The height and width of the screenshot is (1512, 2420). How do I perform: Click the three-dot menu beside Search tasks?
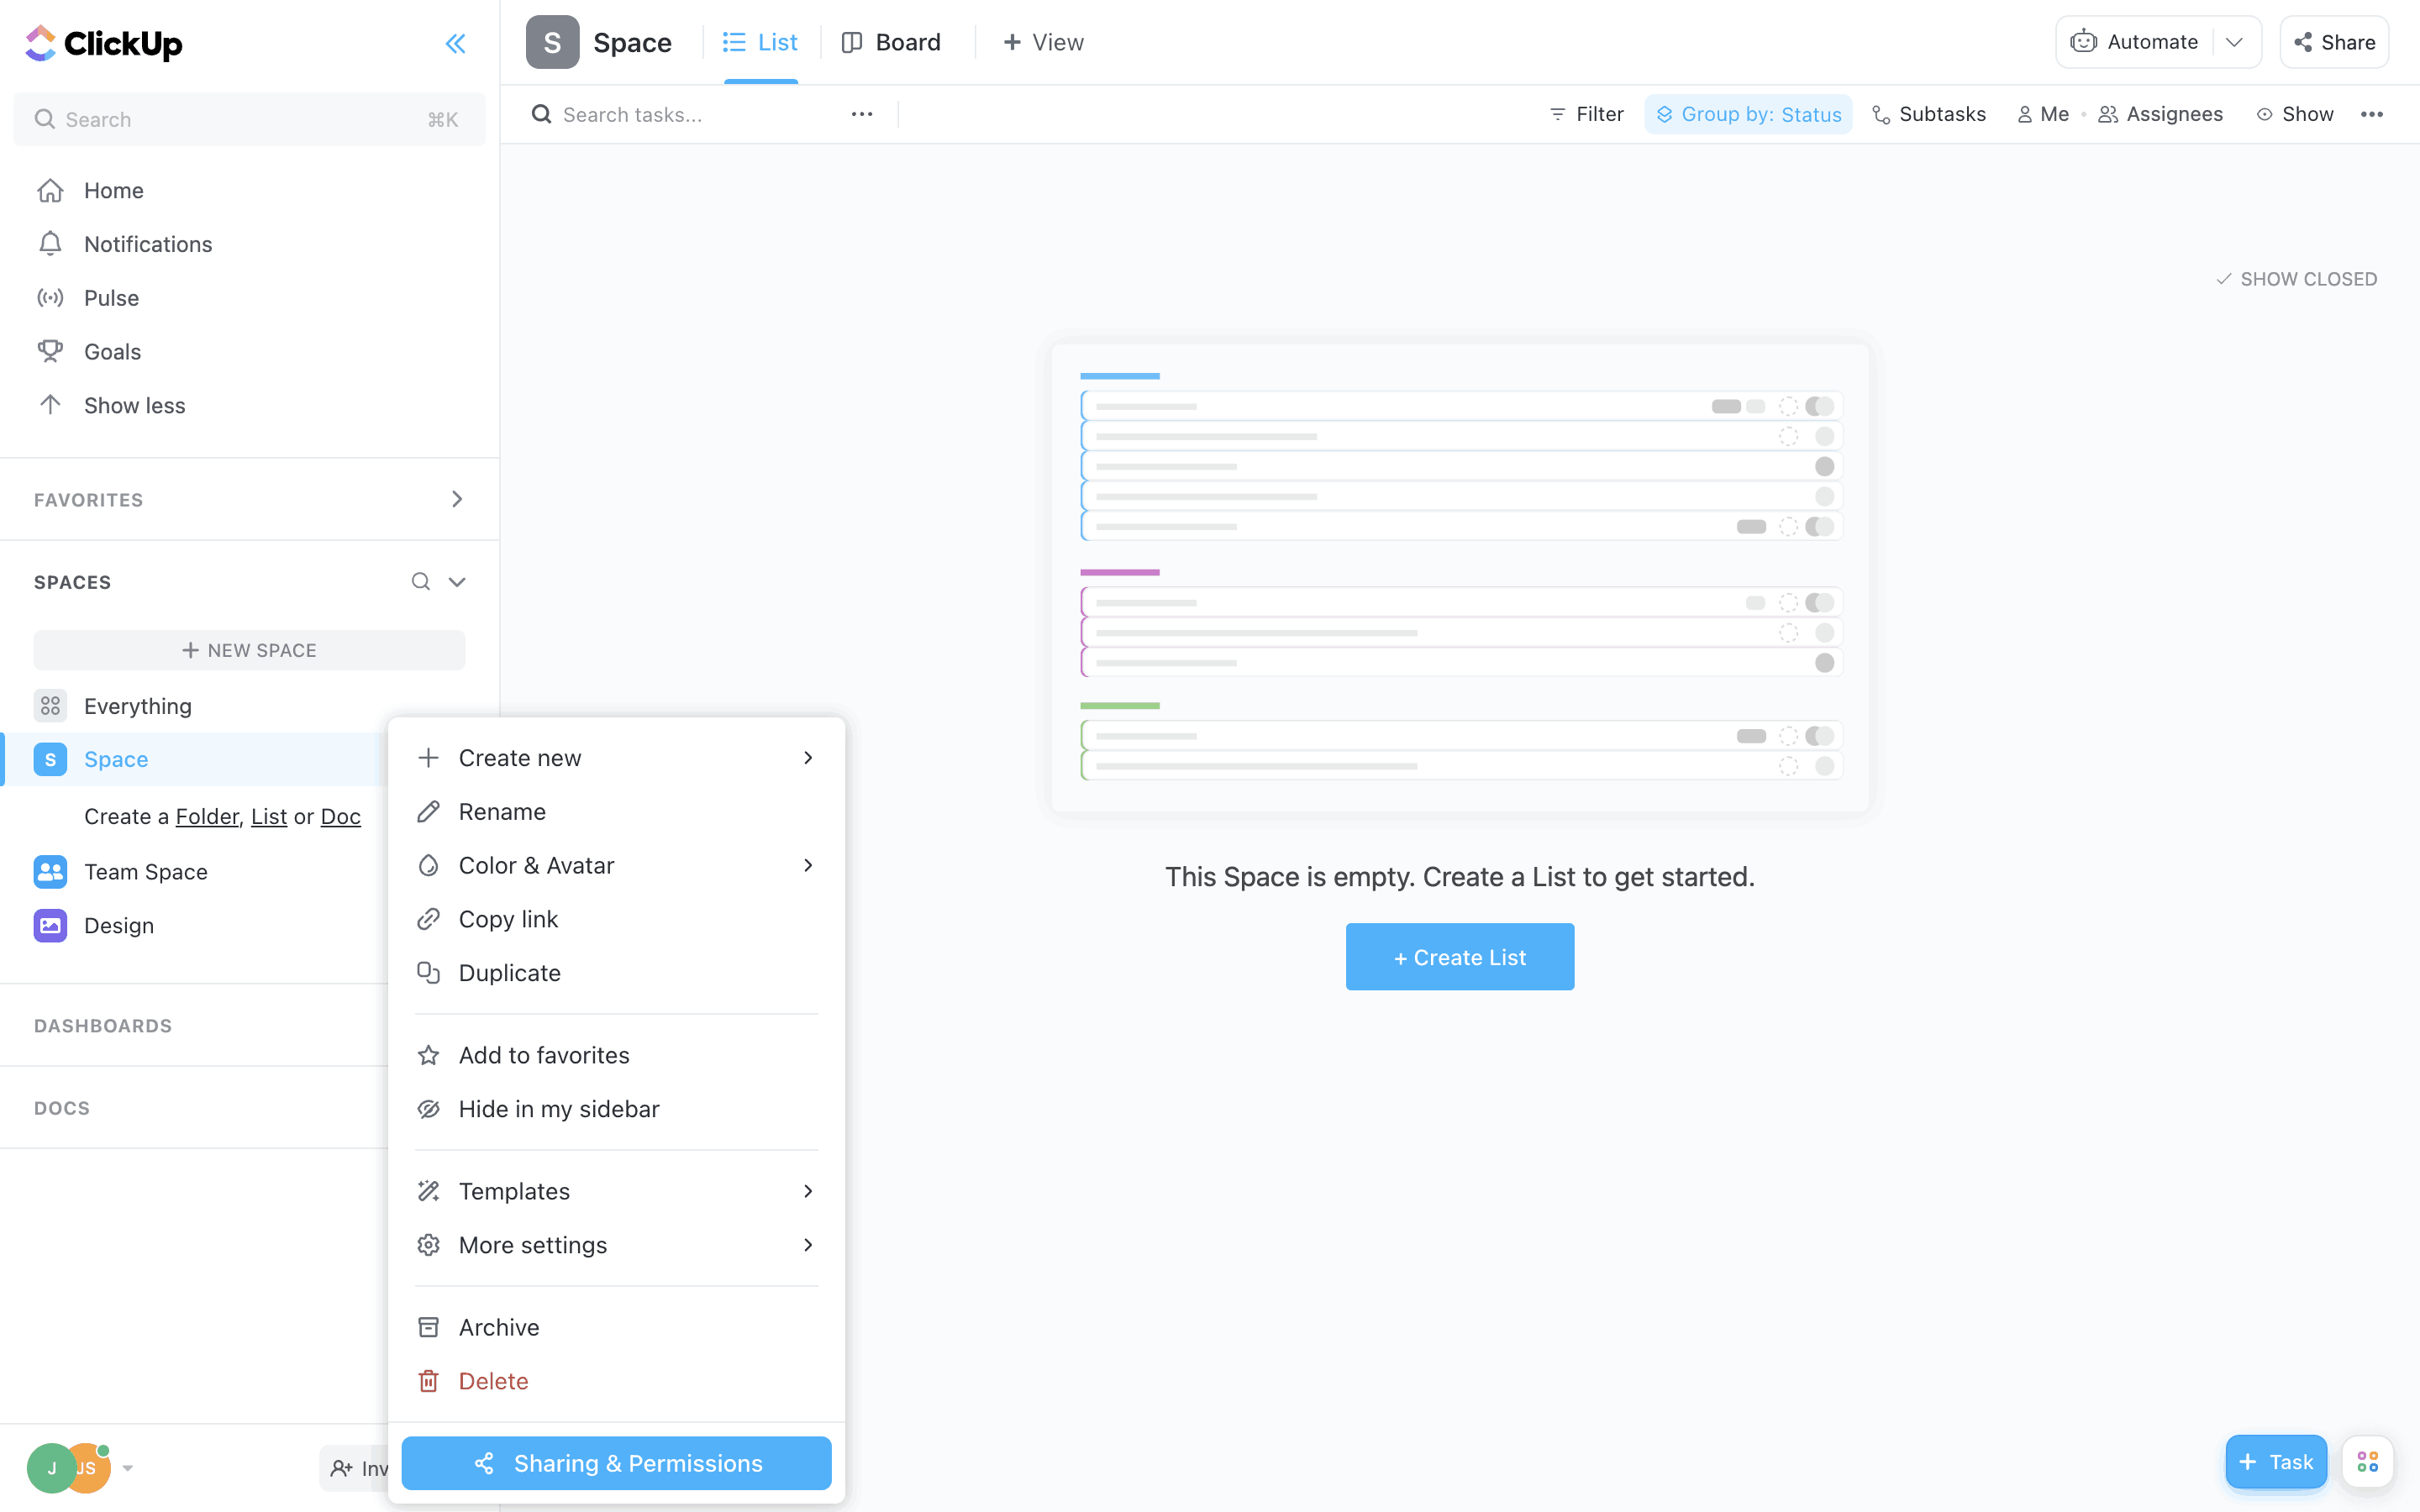pos(862,114)
